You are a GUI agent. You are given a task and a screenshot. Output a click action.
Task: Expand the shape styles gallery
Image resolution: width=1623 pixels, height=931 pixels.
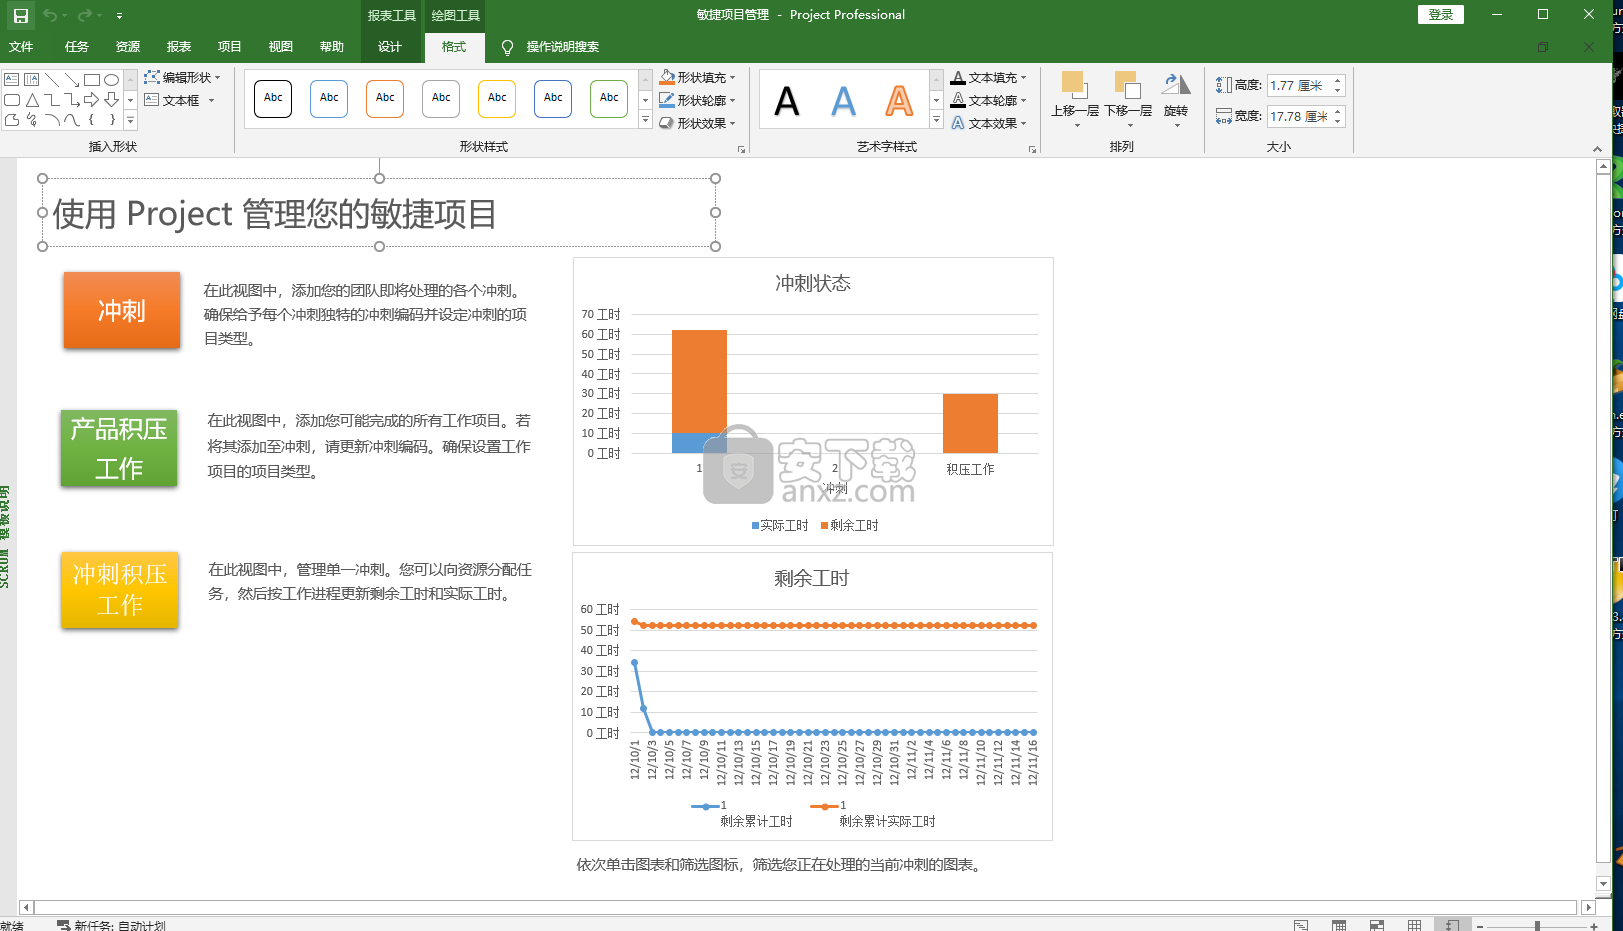(x=645, y=120)
